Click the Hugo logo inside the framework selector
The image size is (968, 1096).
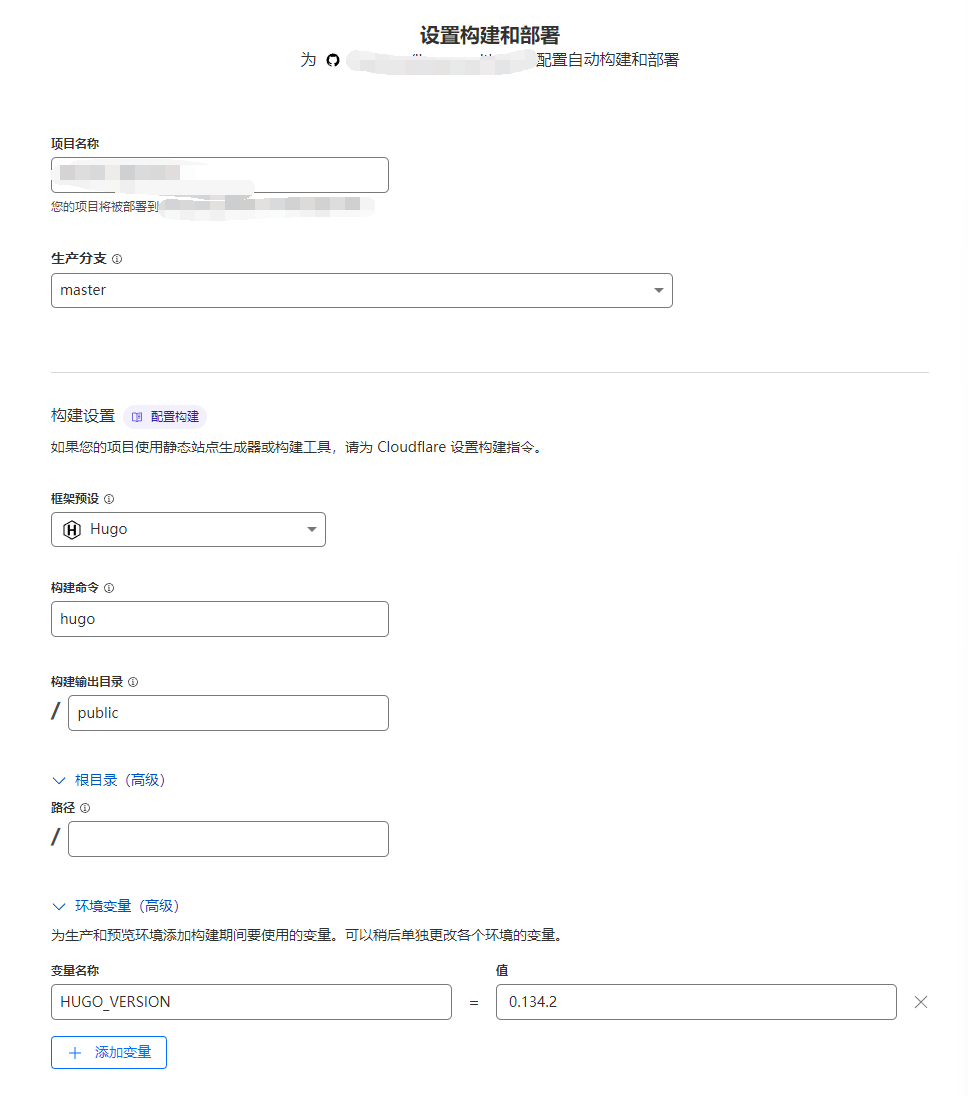click(72, 529)
